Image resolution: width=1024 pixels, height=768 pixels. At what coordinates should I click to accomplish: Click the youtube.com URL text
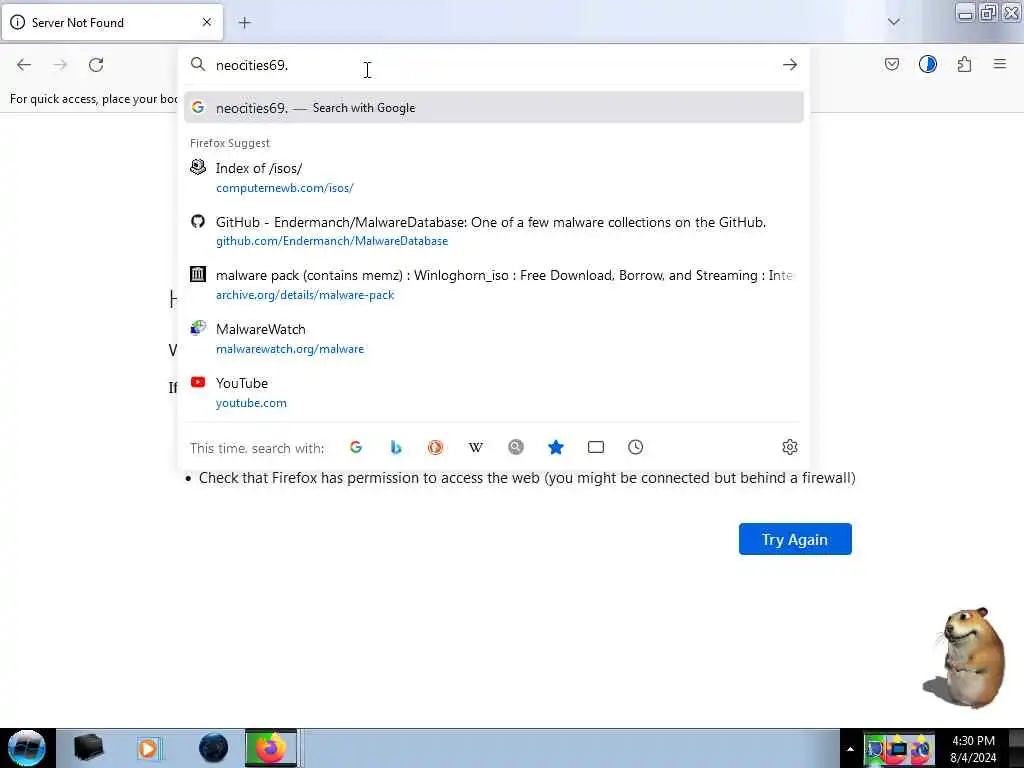click(251, 403)
